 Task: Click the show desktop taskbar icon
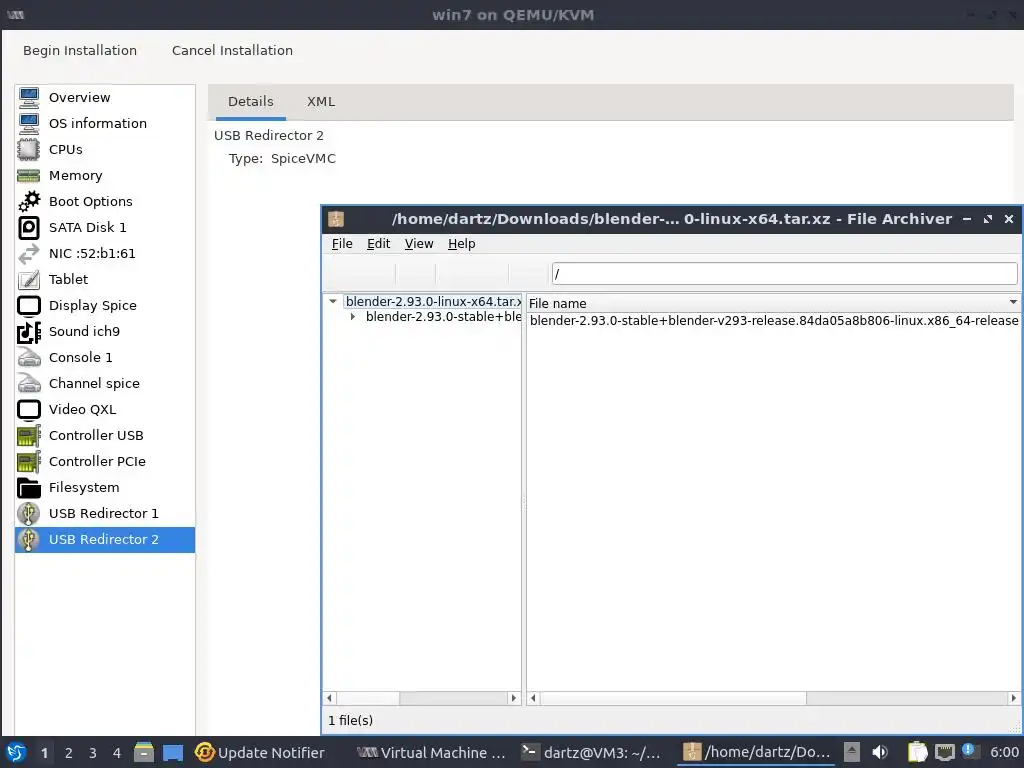click(x=172, y=752)
